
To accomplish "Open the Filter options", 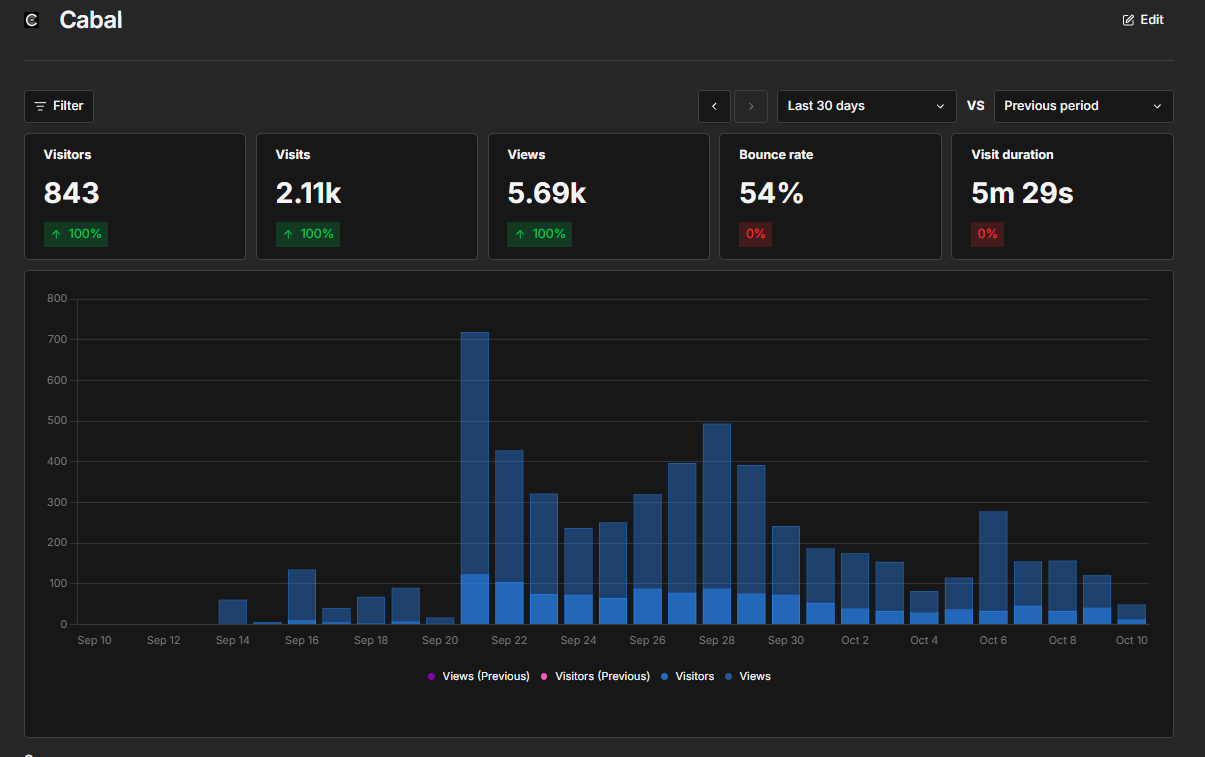I will pos(59,106).
